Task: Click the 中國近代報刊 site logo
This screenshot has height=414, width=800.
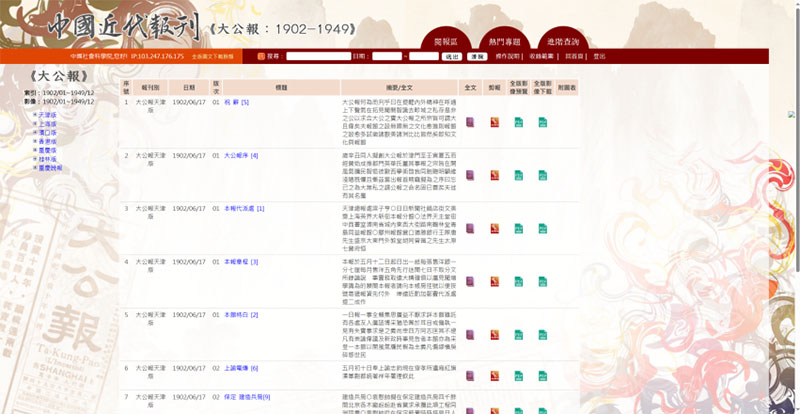Action: coord(123,27)
